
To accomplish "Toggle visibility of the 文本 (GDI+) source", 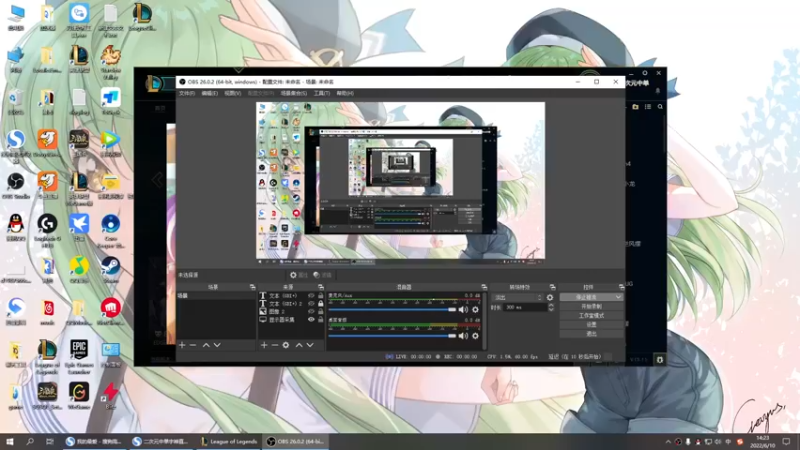I will click(311, 295).
